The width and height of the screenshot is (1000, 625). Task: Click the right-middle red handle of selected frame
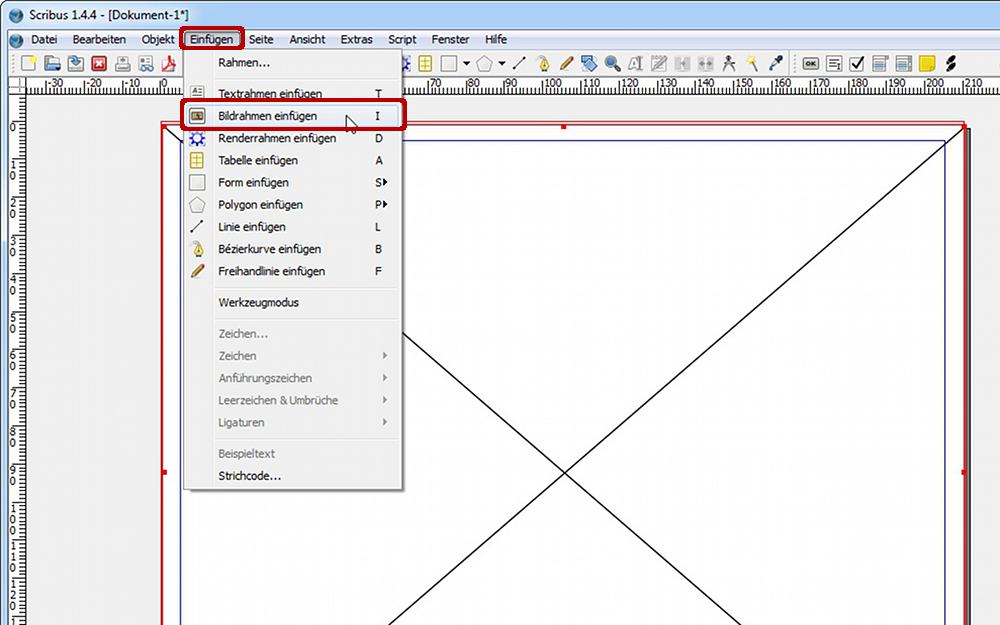[x=964, y=472]
